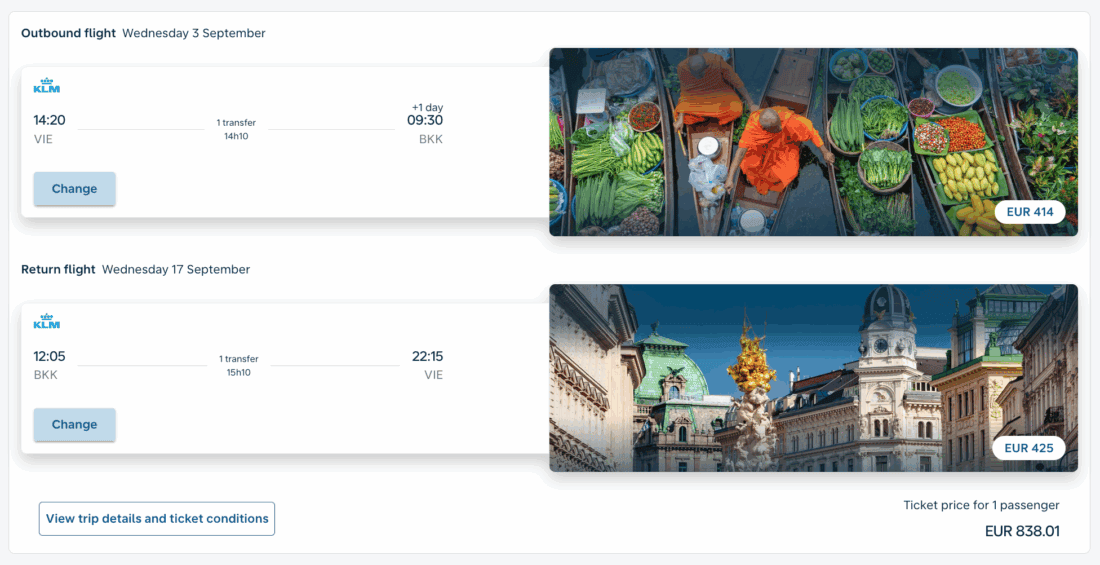Click the KLM logo on return flight
This screenshot has width=1100, height=565.
pyautogui.click(x=47, y=321)
